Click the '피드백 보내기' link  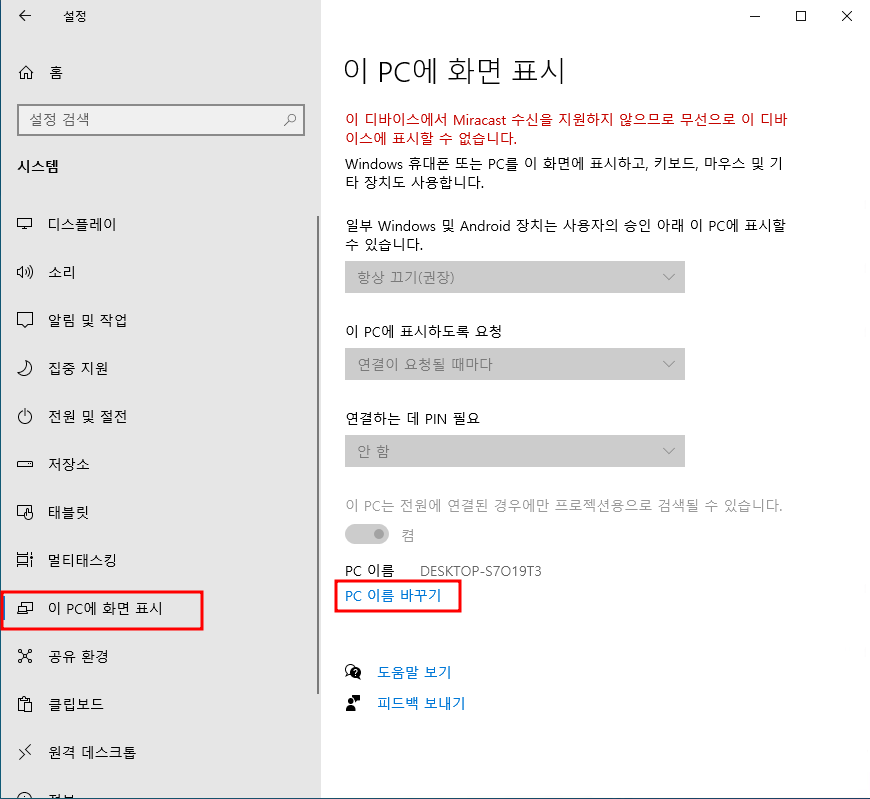pyautogui.click(x=420, y=703)
